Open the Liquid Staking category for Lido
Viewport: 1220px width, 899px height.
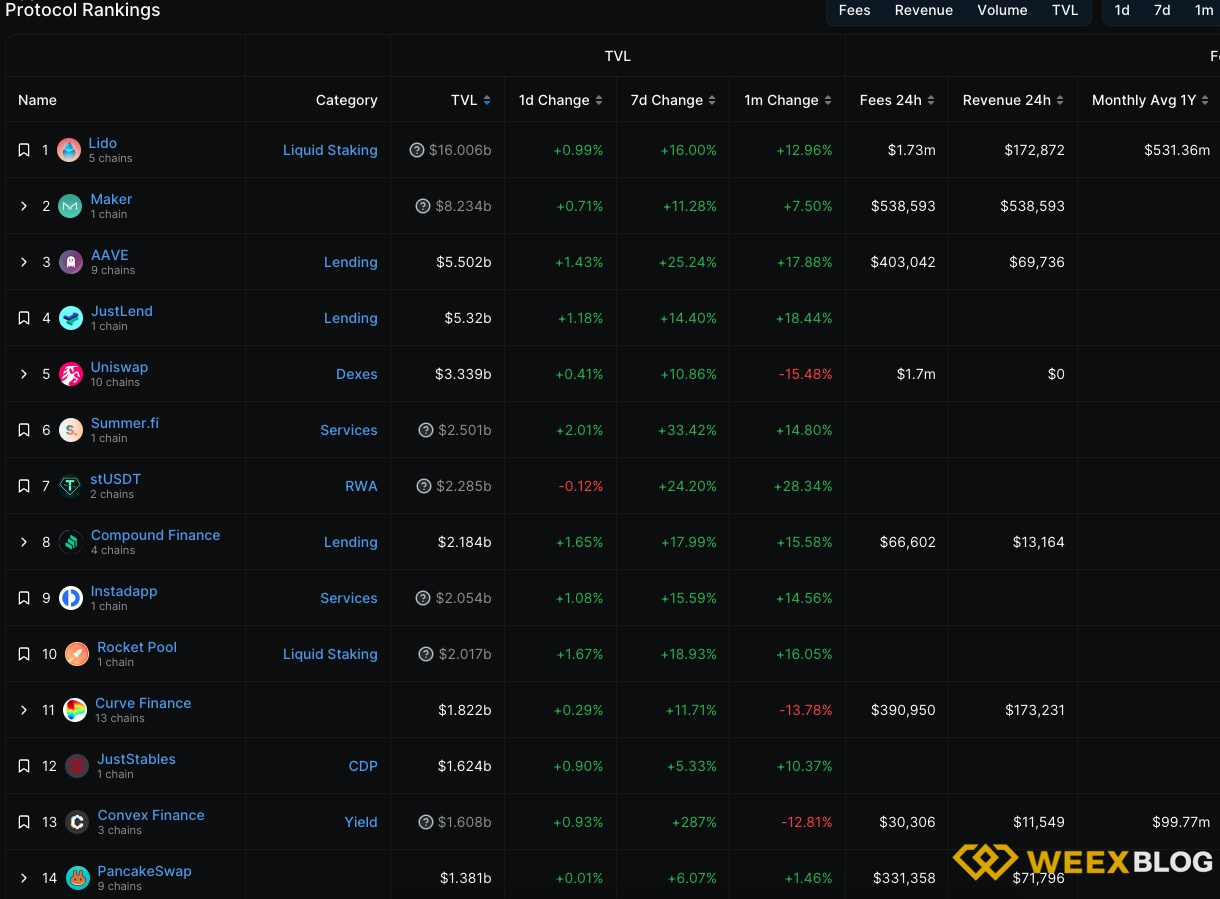[x=330, y=150]
